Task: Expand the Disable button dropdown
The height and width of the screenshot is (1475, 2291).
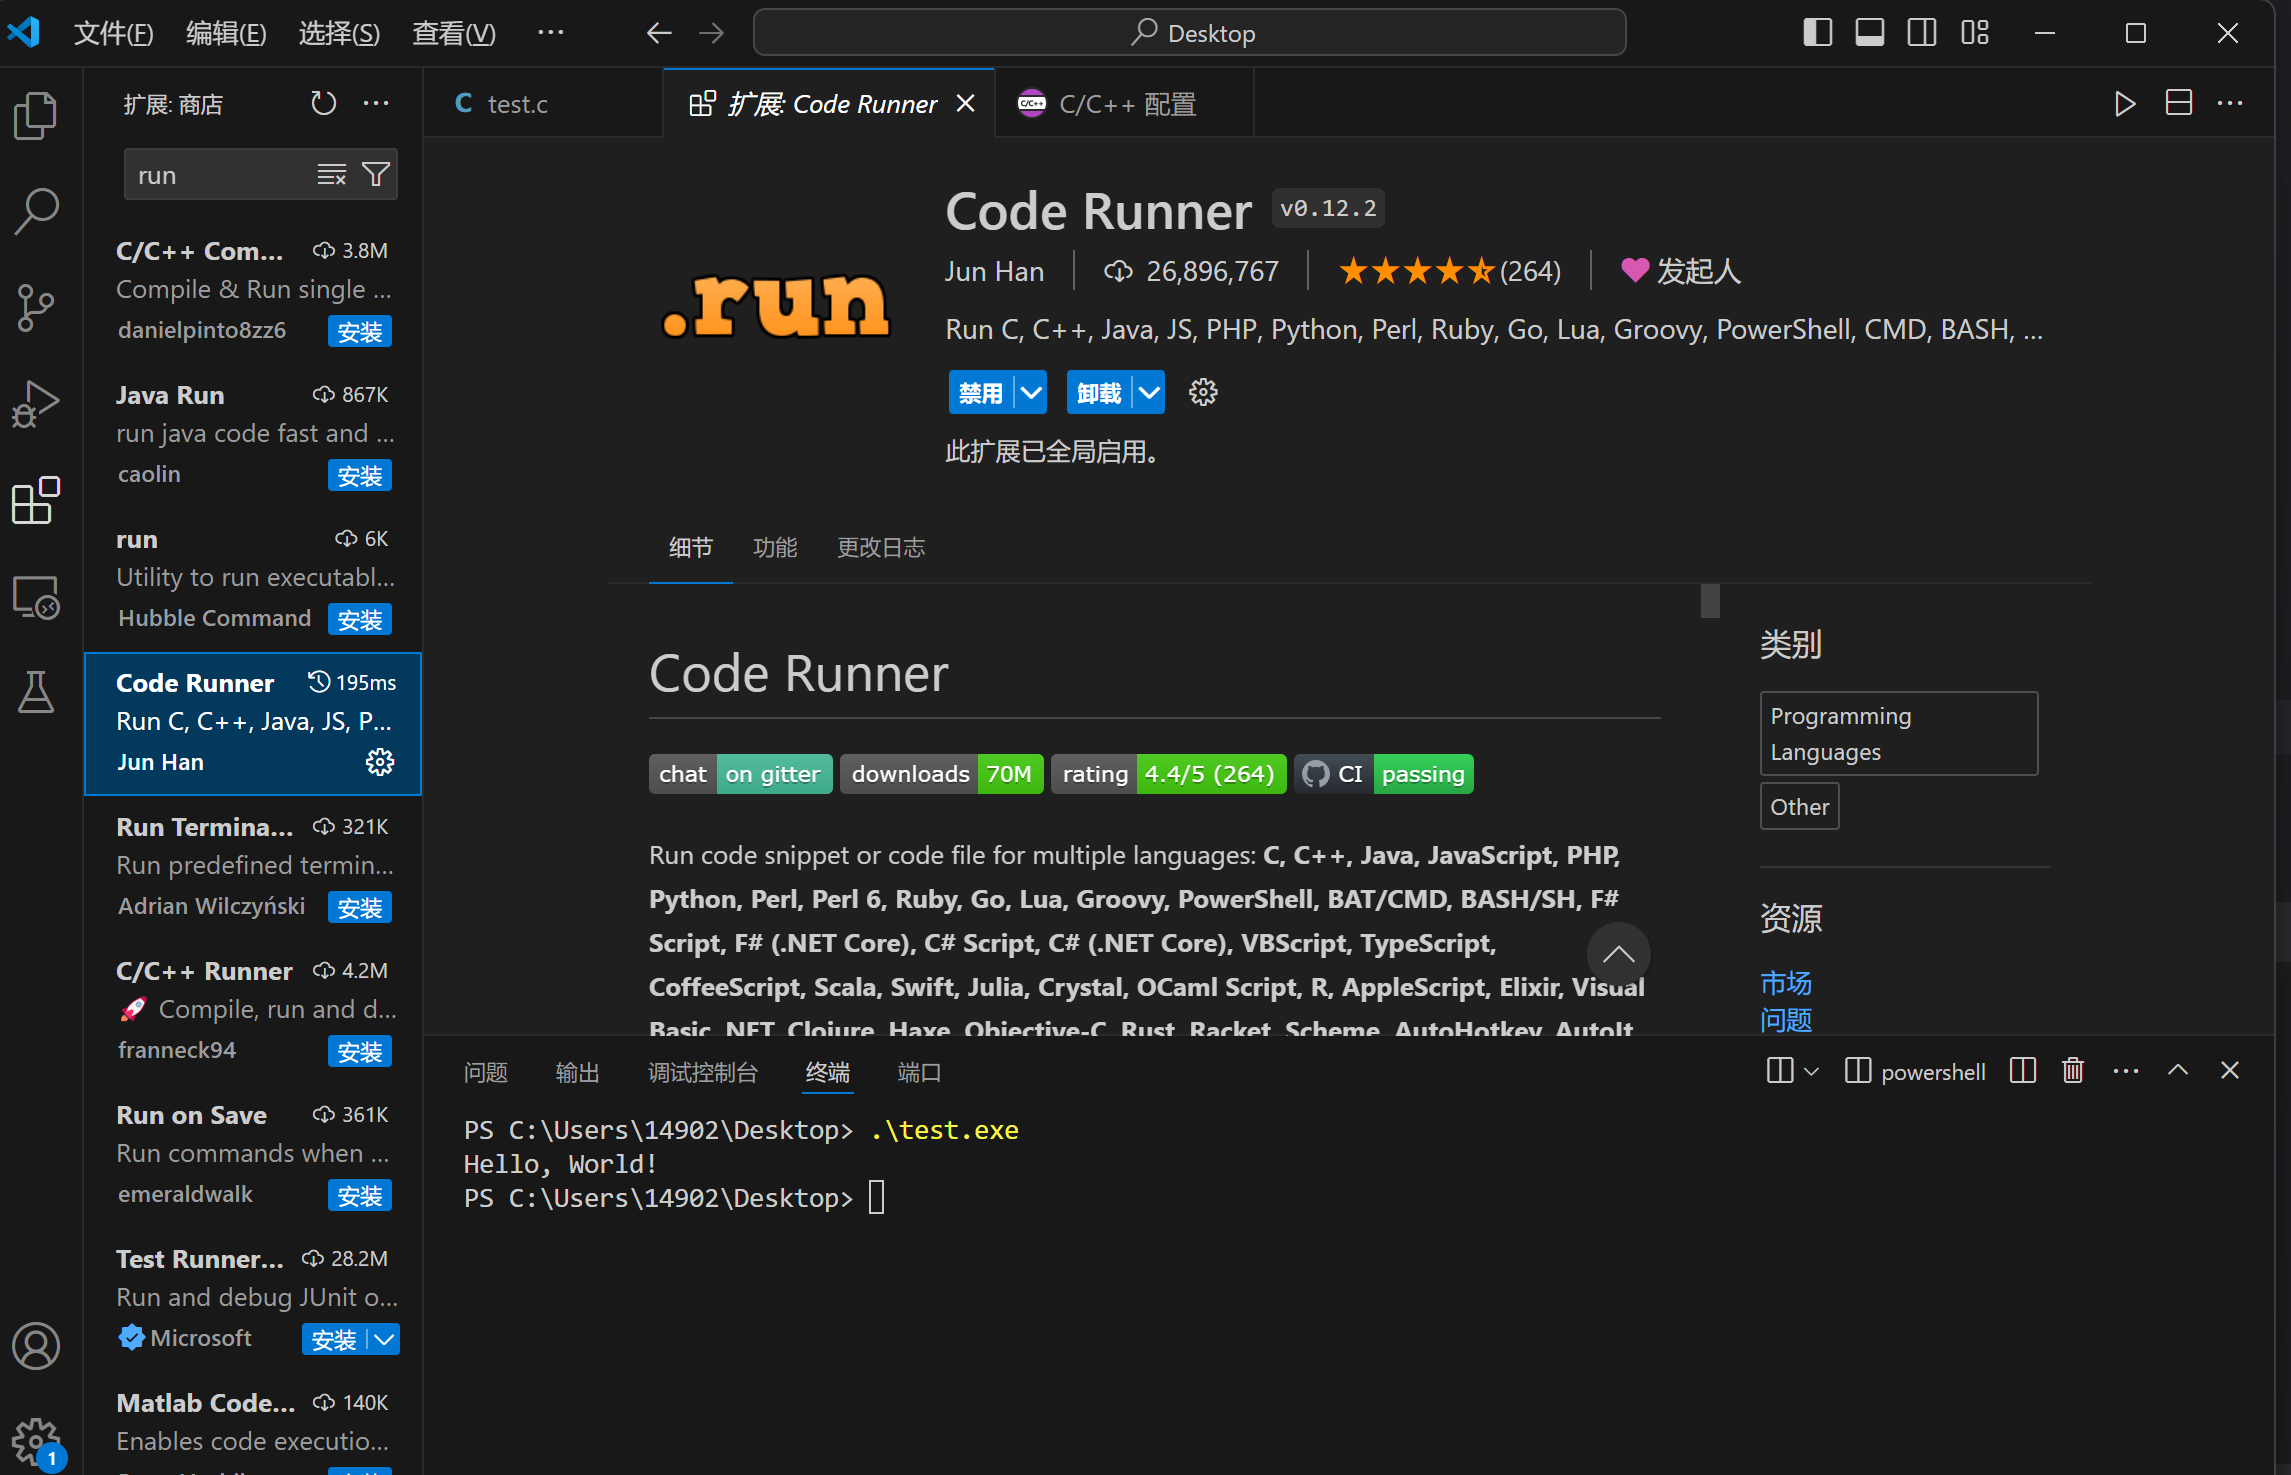Action: click(x=1031, y=392)
